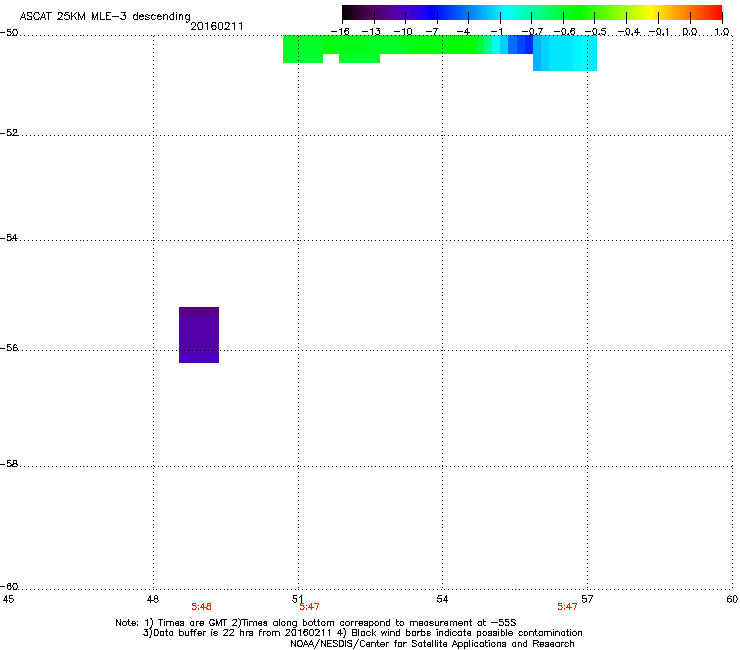Click the colorbar tick label -0.6

pyautogui.click(x=564, y=32)
